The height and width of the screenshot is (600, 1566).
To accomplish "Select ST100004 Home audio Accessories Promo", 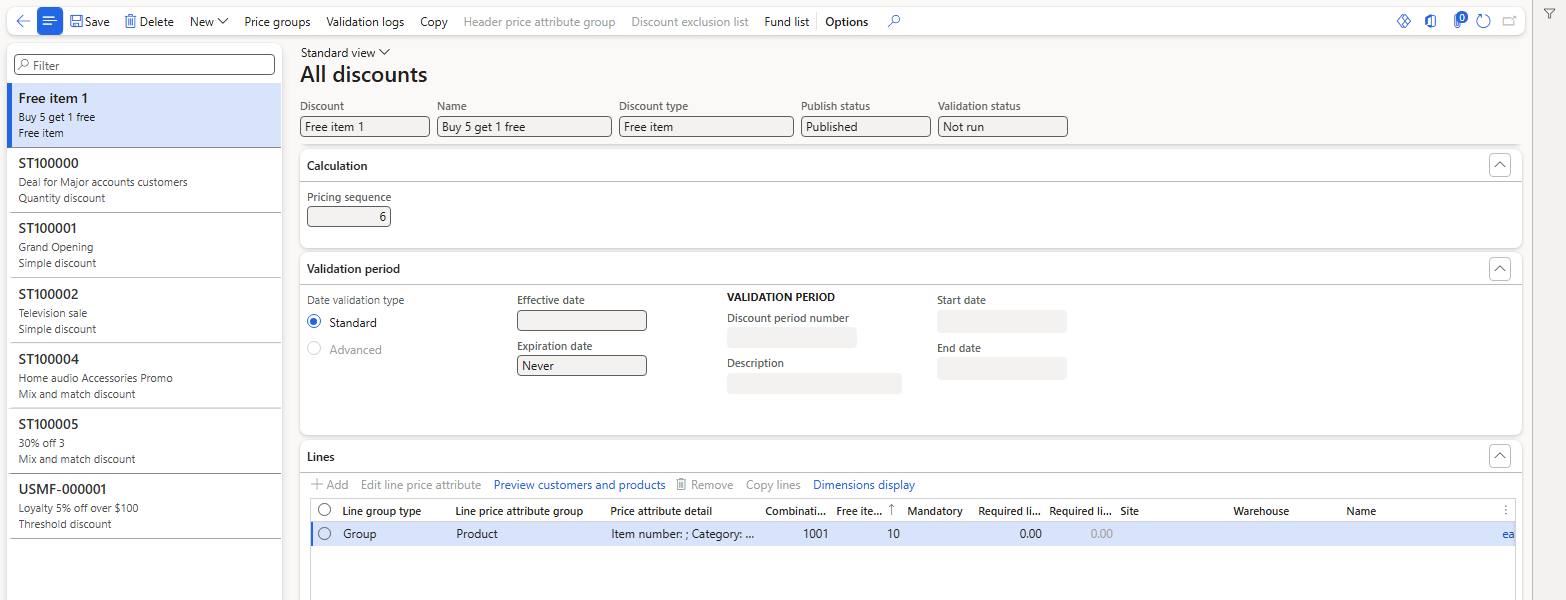I will (x=144, y=376).
